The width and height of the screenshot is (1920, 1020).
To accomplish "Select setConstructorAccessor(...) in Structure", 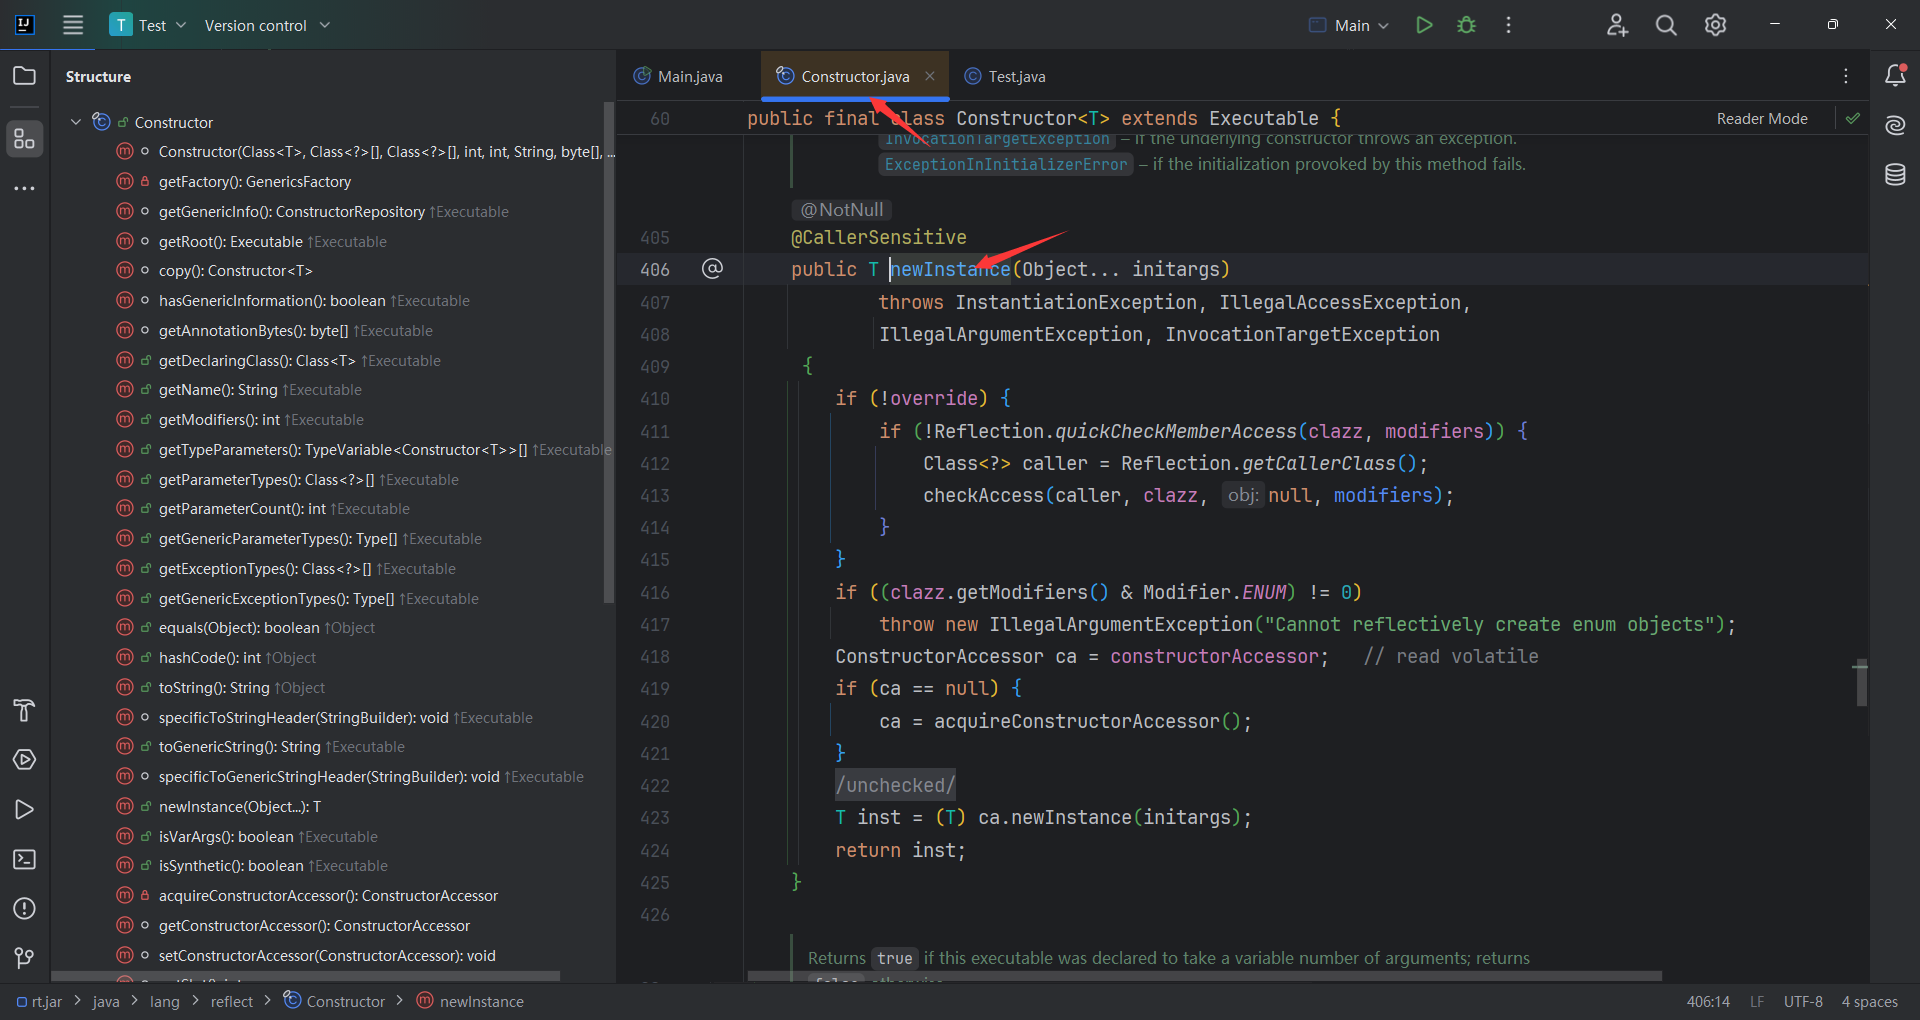I will coord(327,956).
